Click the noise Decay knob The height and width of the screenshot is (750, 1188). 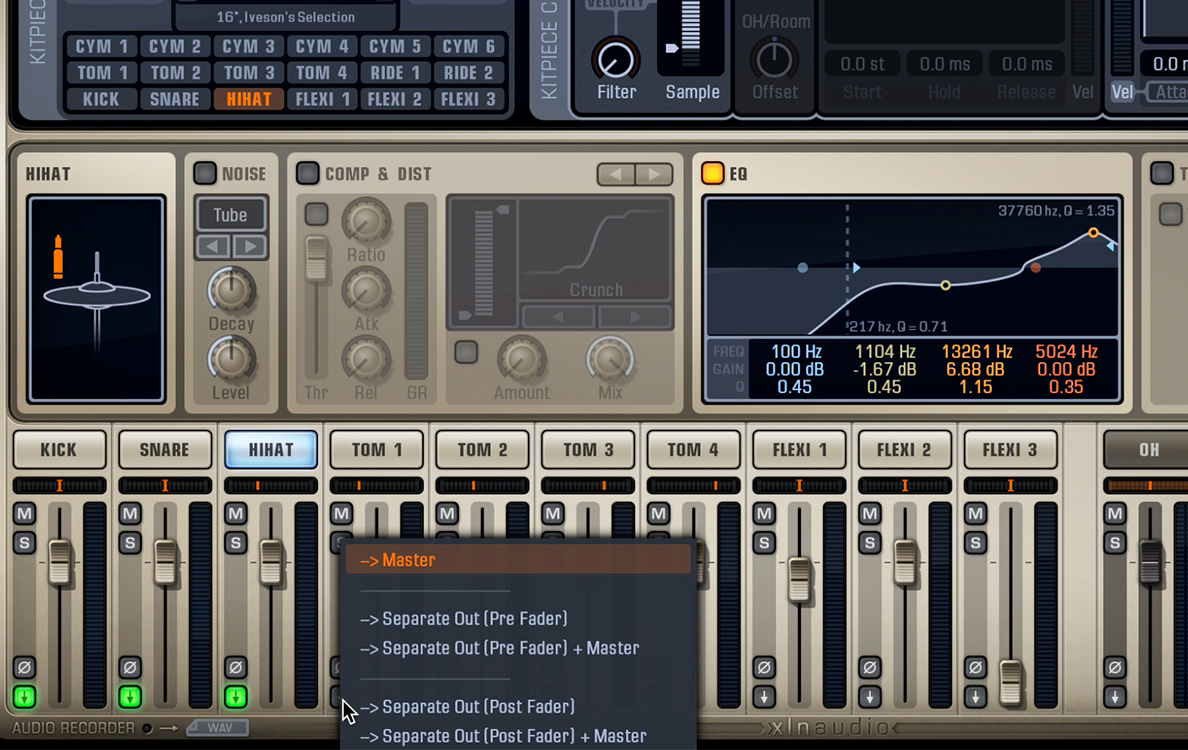point(231,291)
